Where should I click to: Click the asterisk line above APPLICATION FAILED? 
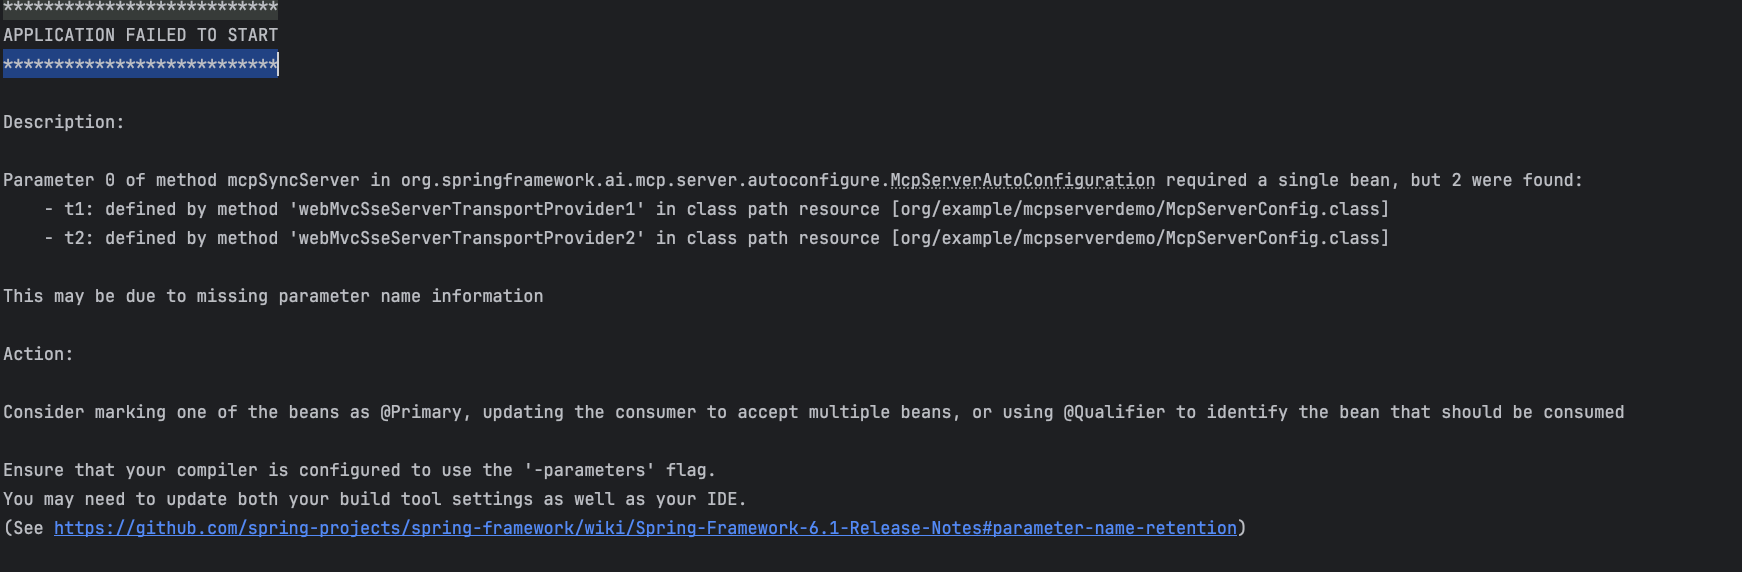141,8
